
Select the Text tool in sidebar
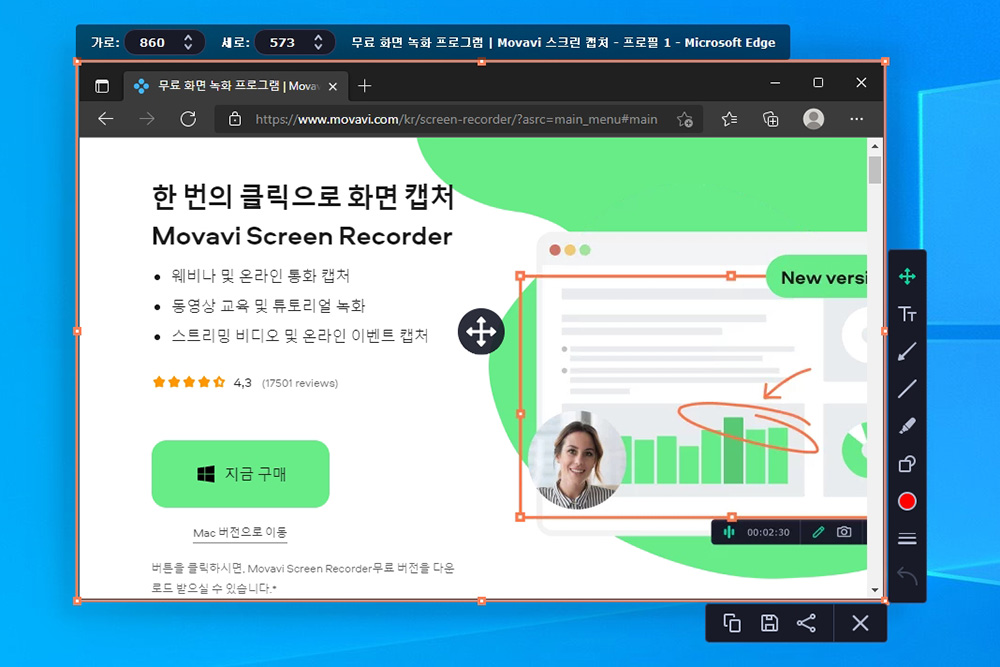(x=907, y=314)
